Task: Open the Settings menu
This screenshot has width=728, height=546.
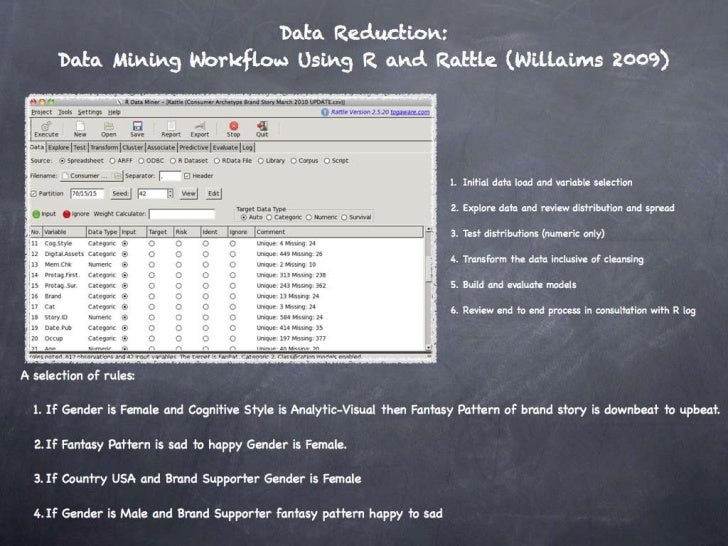Action: (x=90, y=112)
